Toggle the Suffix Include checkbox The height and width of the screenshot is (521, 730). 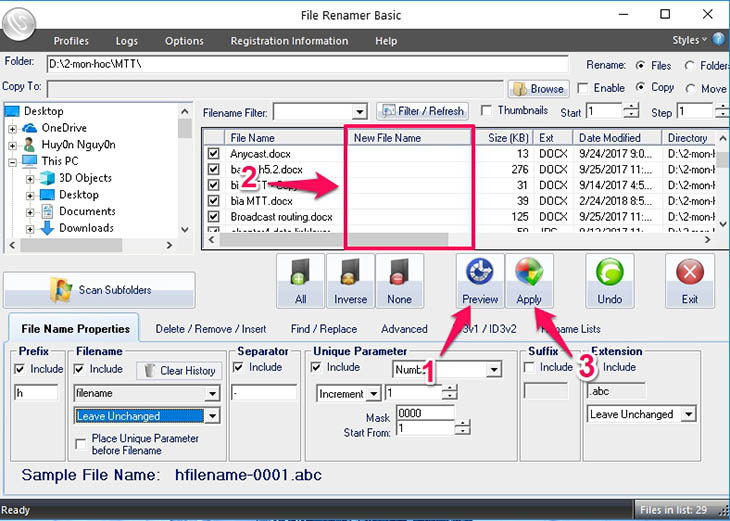pyautogui.click(x=529, y=367)
